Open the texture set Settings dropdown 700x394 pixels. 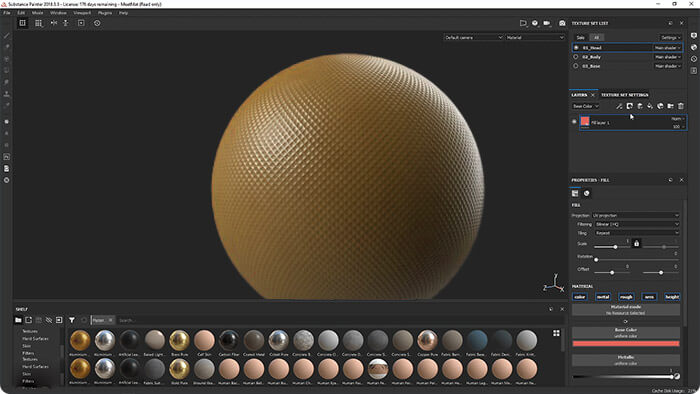pos(670,37)
